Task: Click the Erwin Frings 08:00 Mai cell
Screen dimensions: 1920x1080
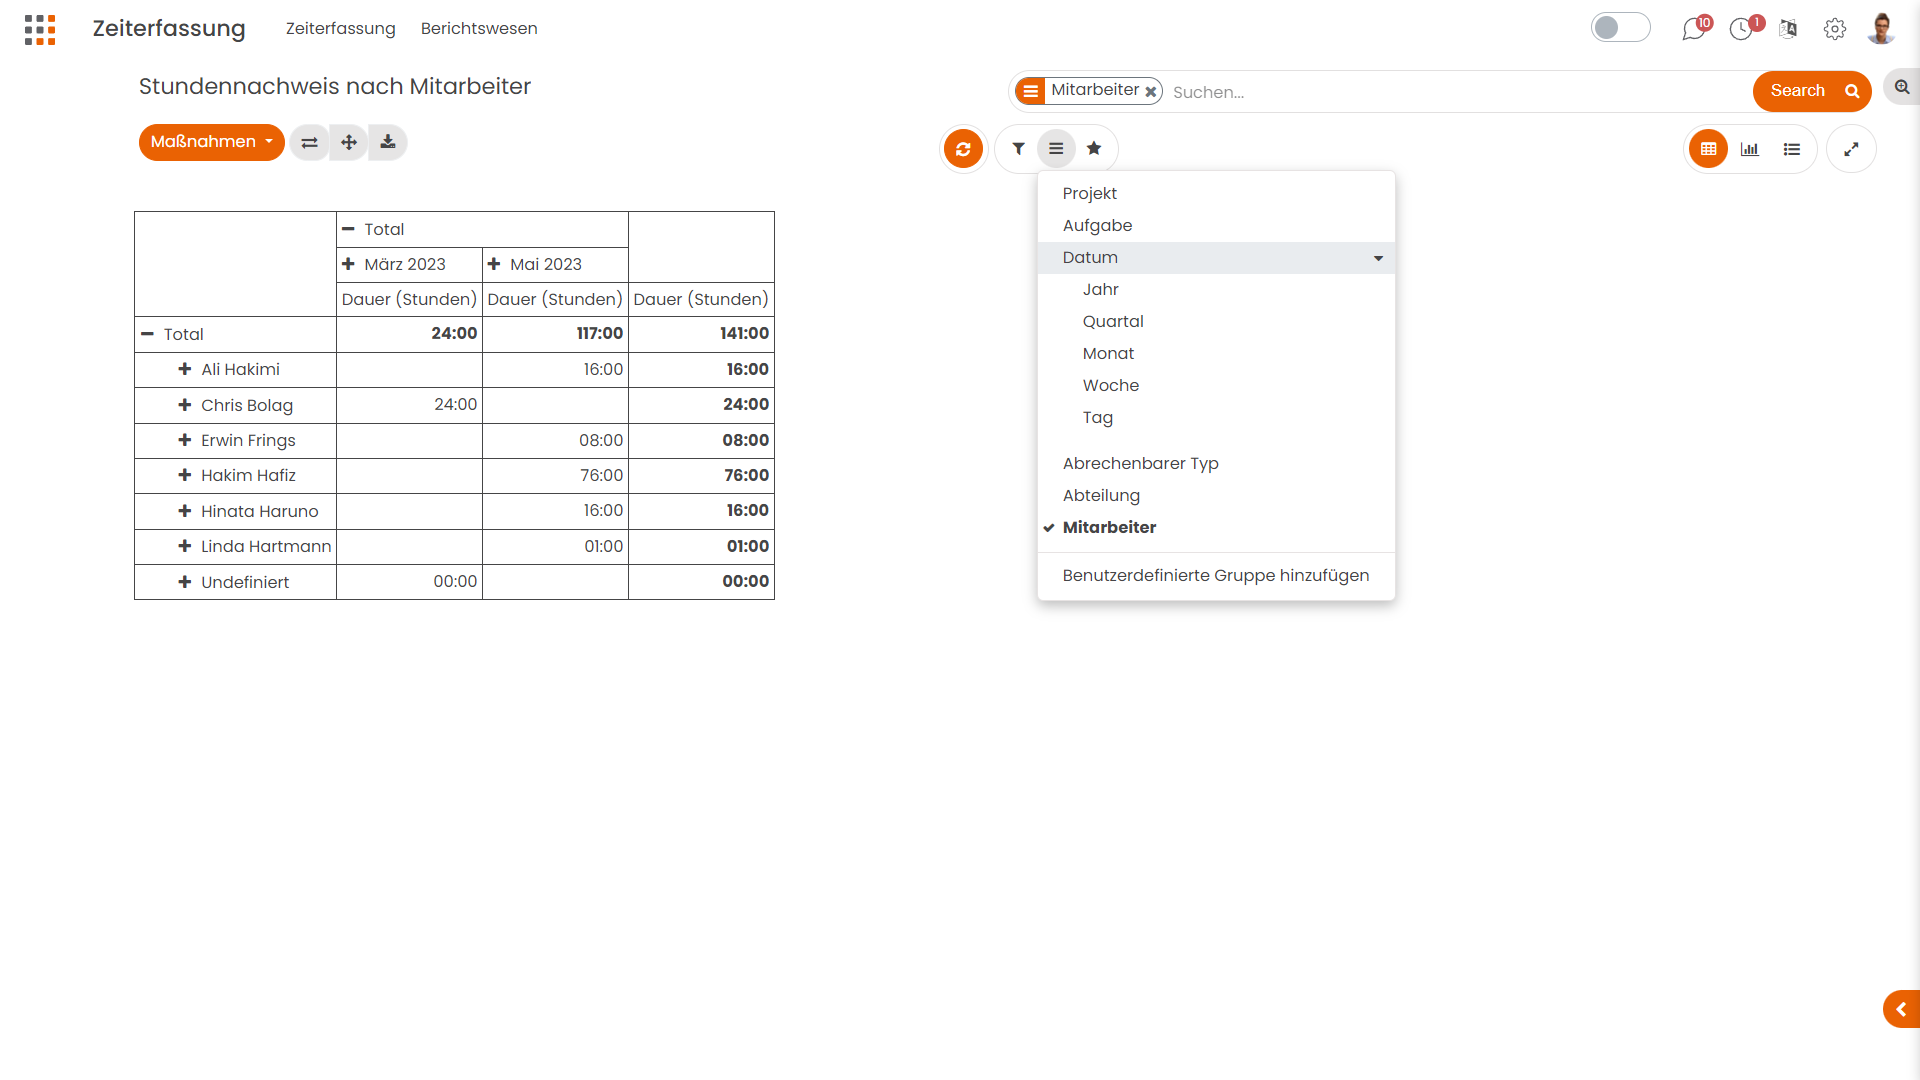Action: 555,441
